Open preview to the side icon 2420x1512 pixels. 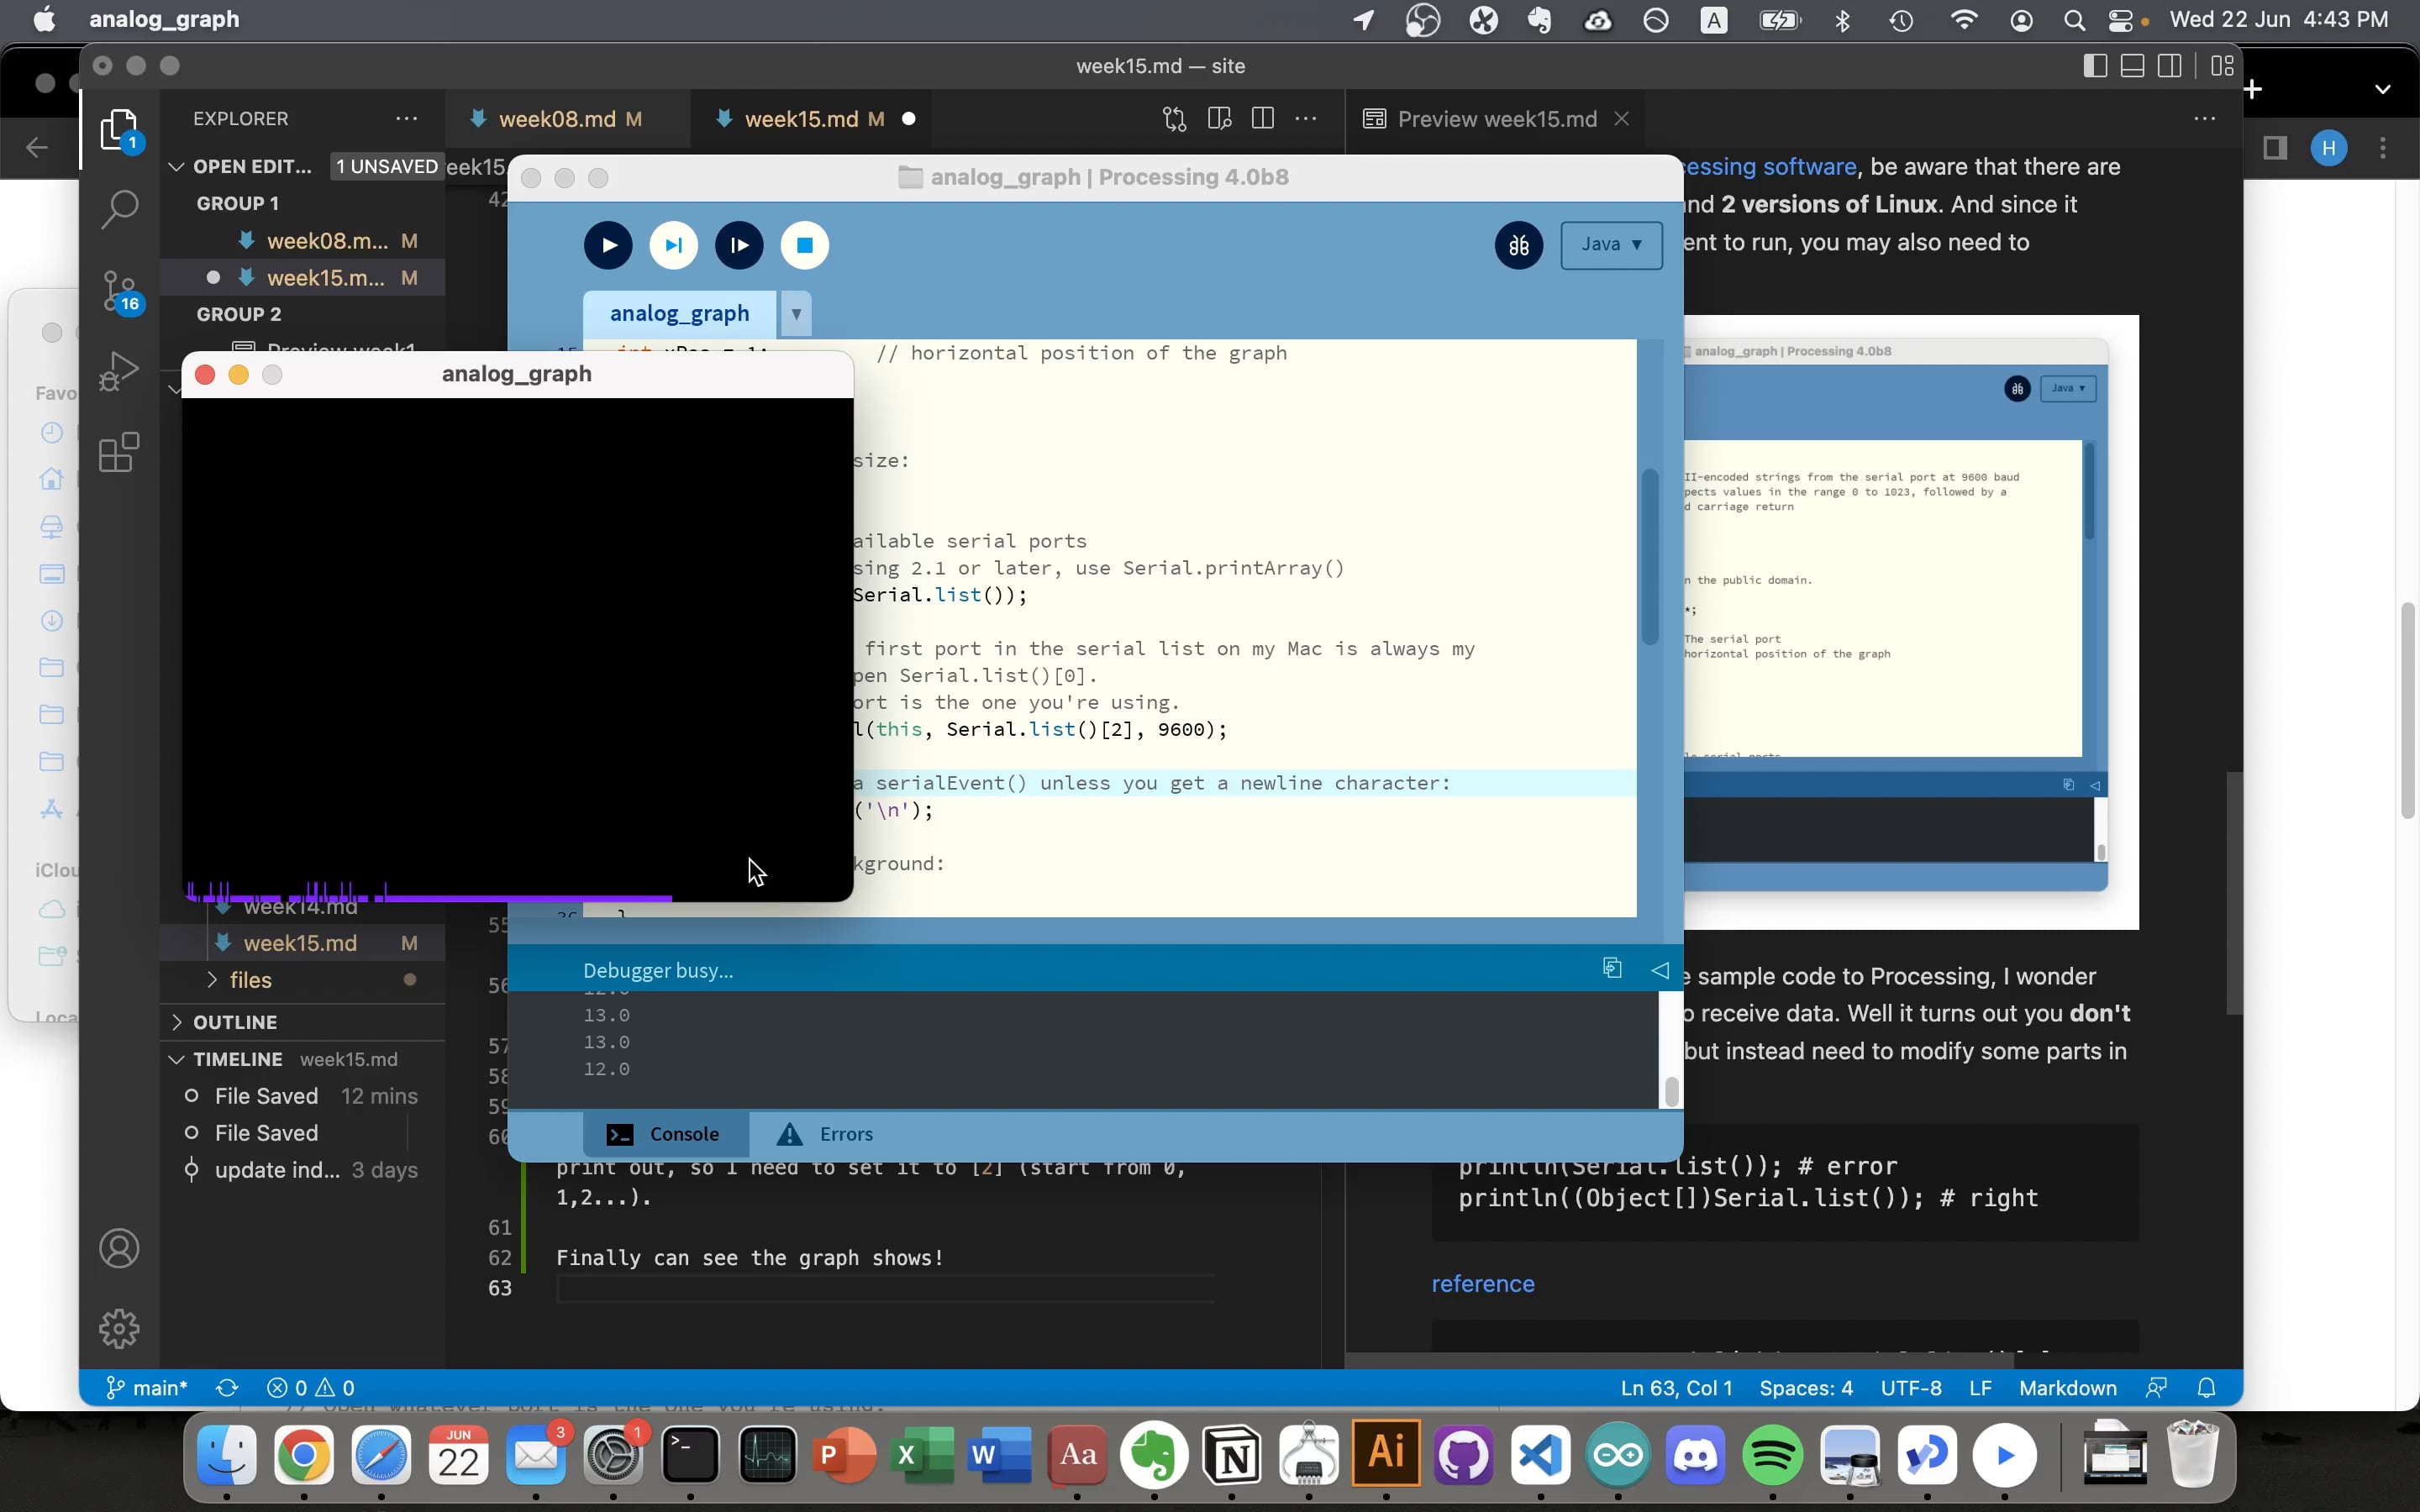(1219, 119)
